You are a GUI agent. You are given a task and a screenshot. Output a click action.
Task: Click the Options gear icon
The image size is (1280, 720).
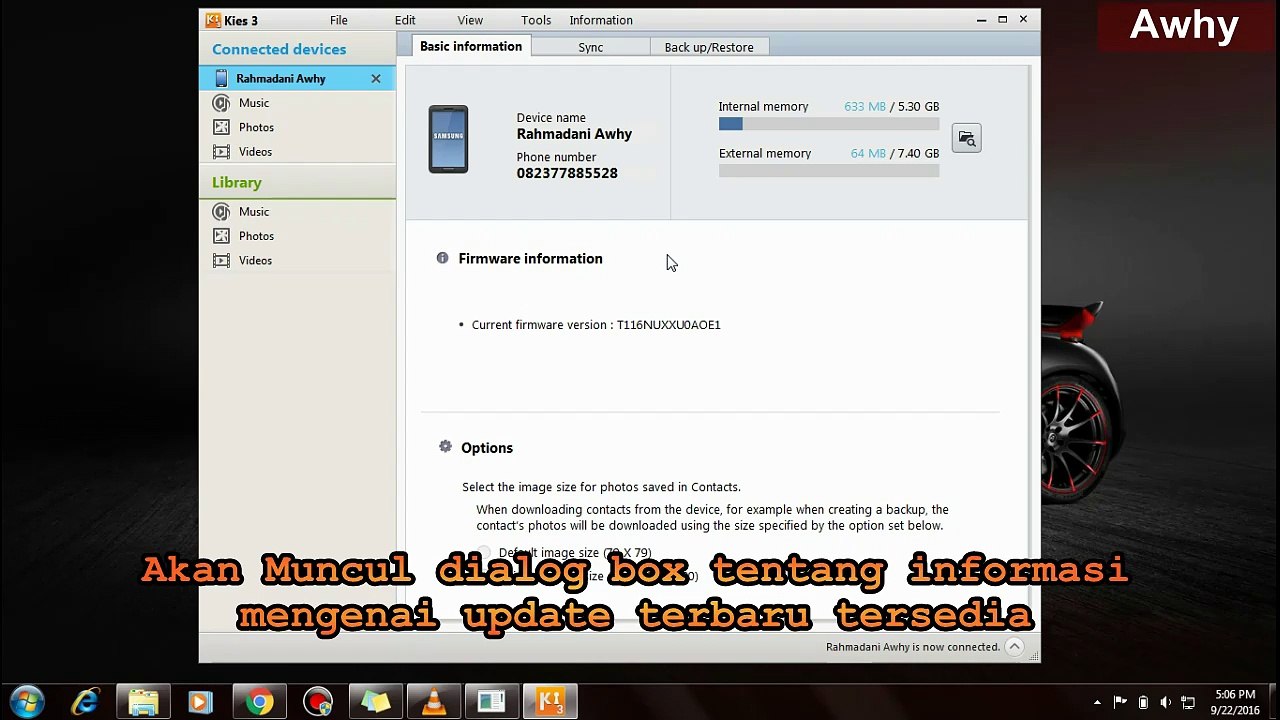445,447
